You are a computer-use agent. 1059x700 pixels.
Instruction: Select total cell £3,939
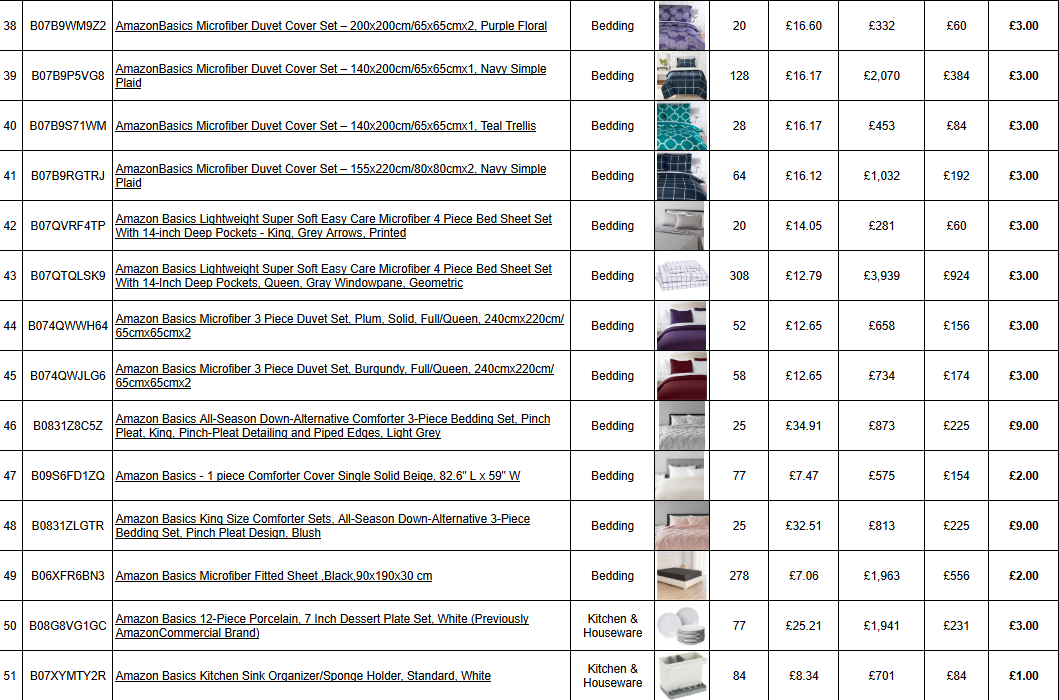881,276
